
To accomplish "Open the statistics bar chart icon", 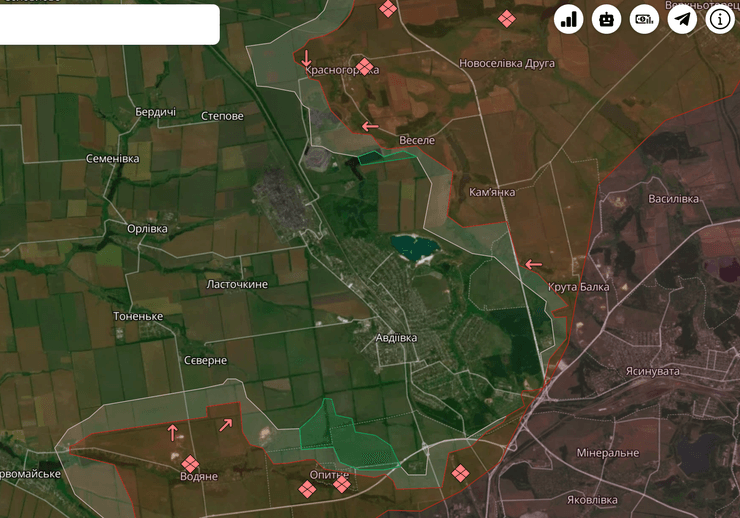I will pos(569,19).
